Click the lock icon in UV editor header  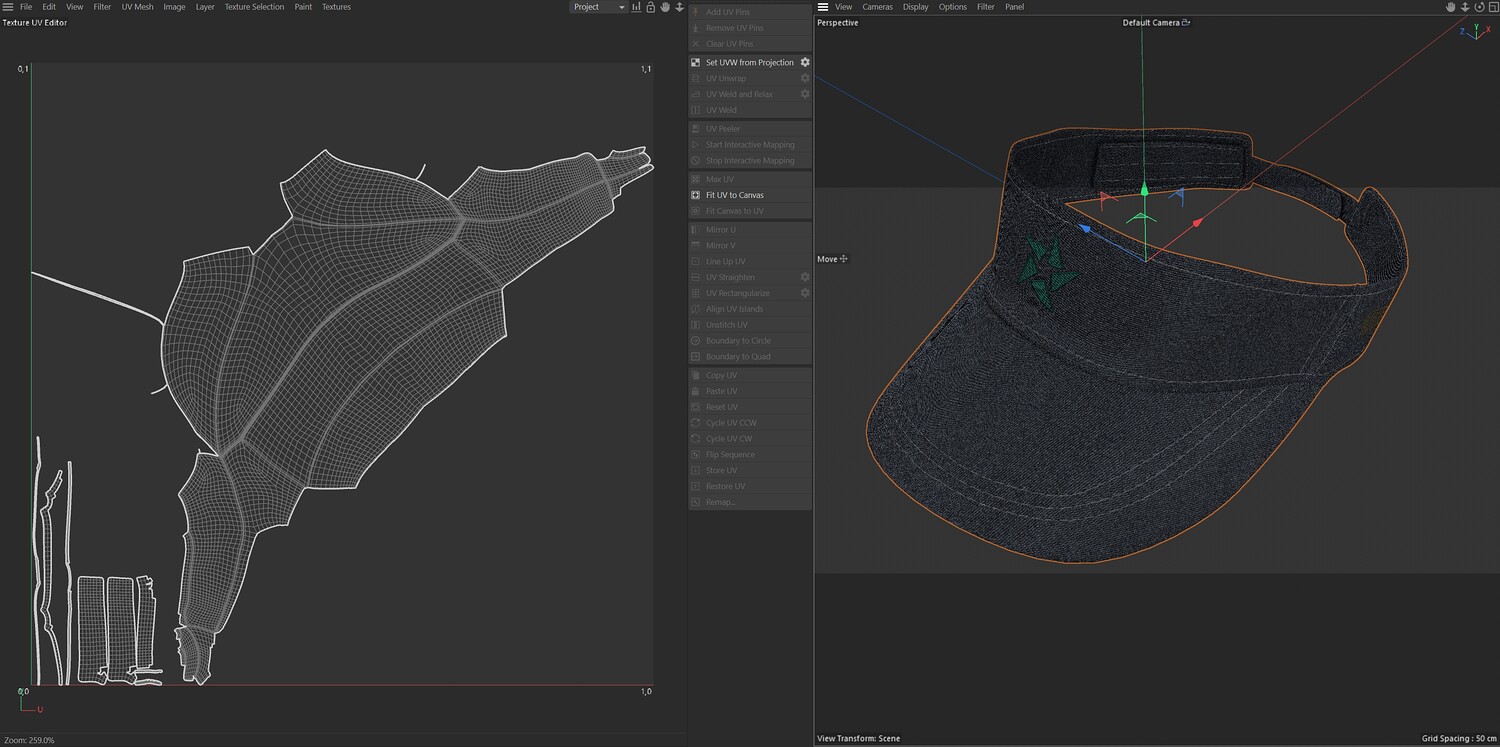(x=651, y=7)
